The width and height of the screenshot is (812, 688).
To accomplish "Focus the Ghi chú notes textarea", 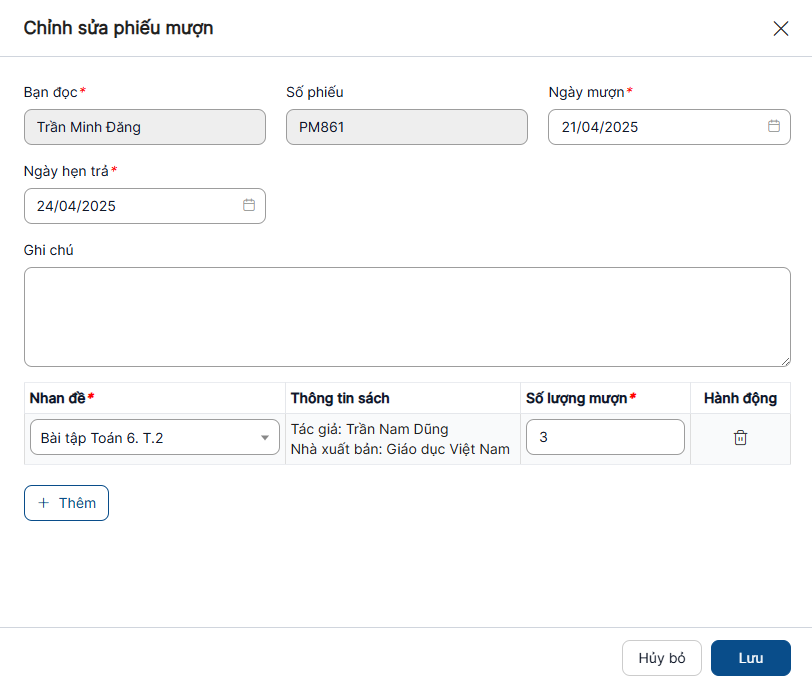I will pos(407,316).
